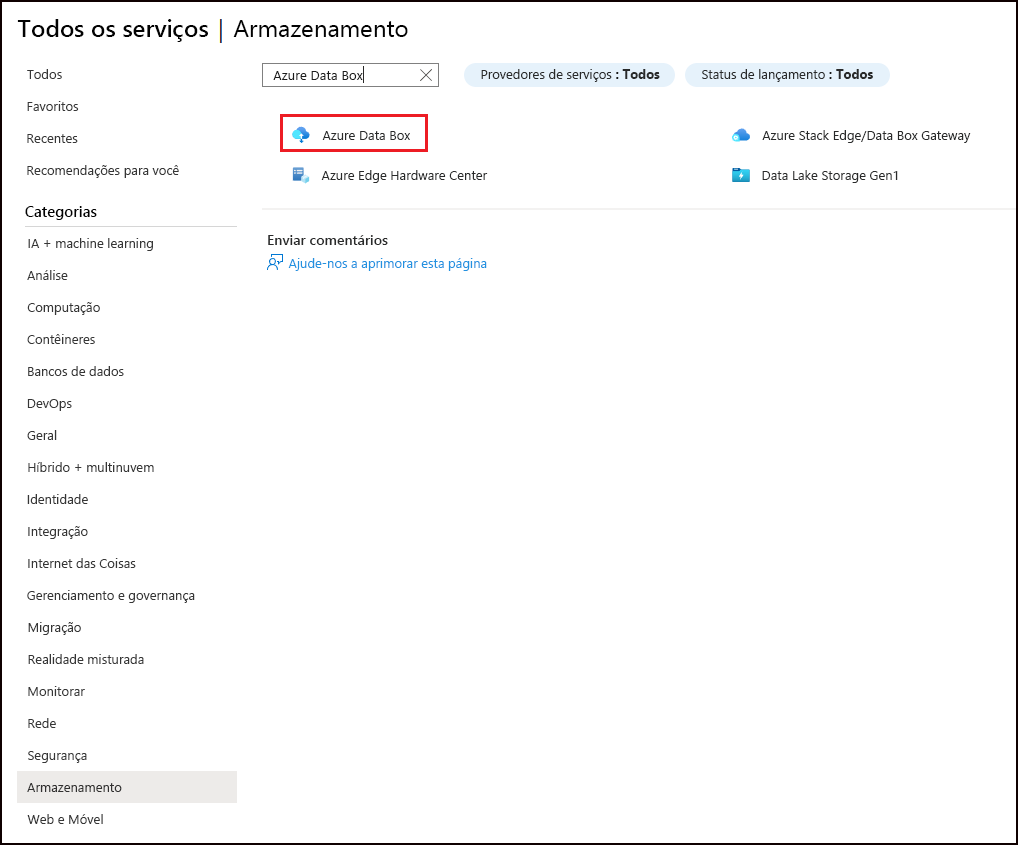
Task: Open the 'Provedores de serviços' filter
Action: [x=568, y=74]
